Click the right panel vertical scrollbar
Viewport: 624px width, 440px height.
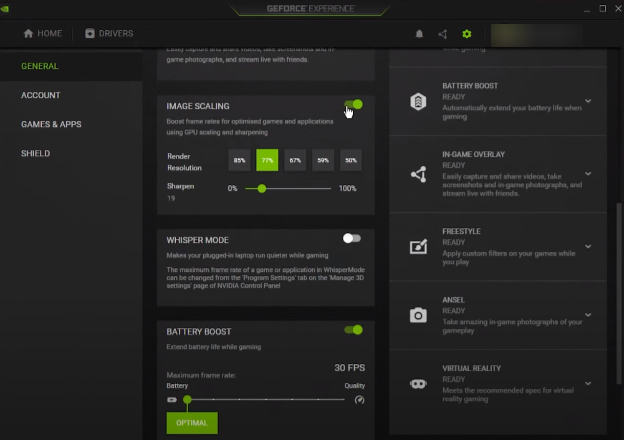tap(618, 294)
